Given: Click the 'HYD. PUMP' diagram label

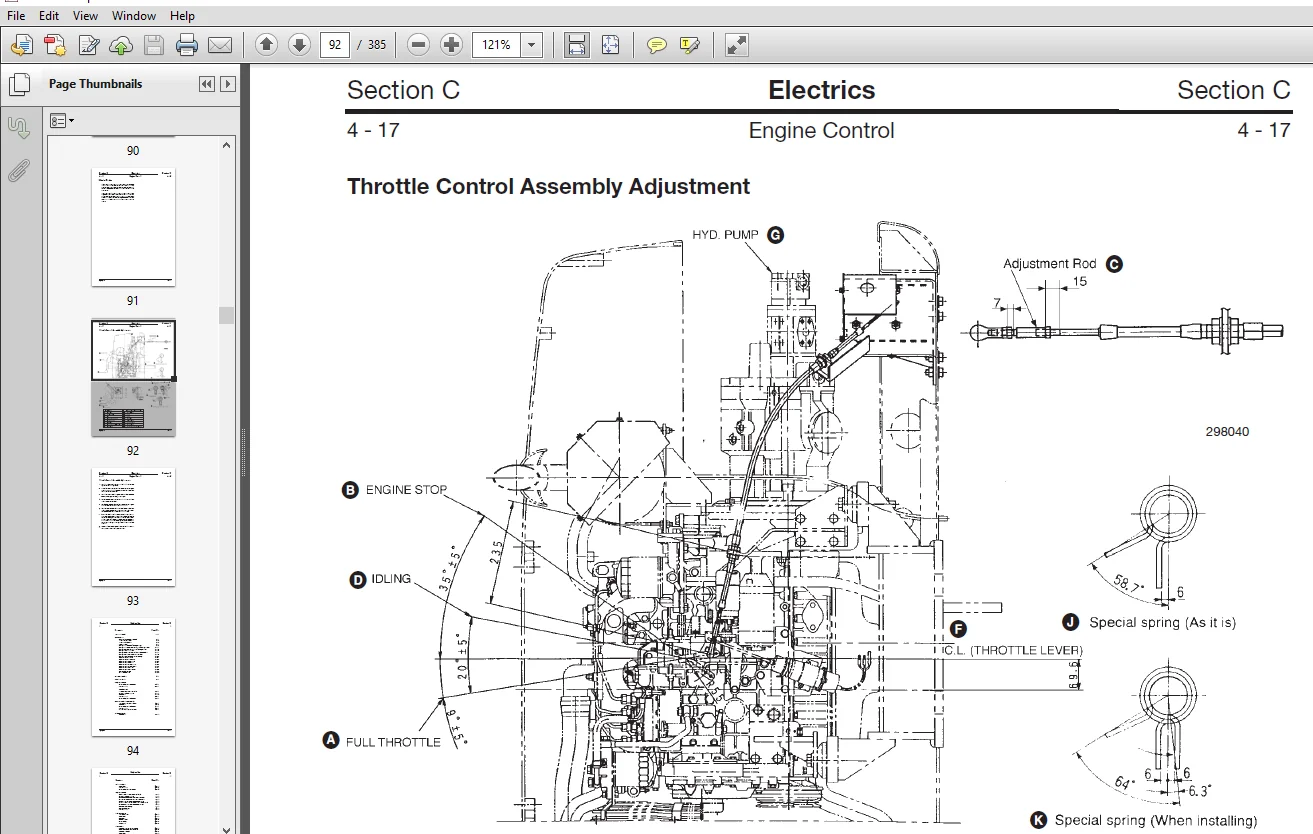Looking at the screenshot, I should 728,236.
